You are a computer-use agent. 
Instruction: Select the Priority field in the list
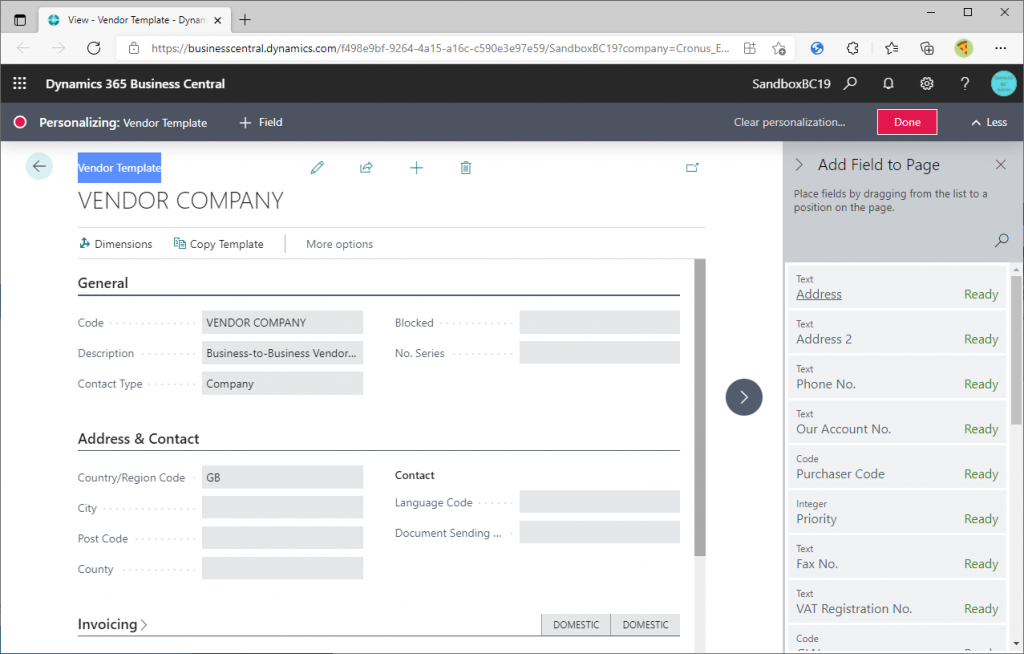pyautogui.click(x=897, y=513)
